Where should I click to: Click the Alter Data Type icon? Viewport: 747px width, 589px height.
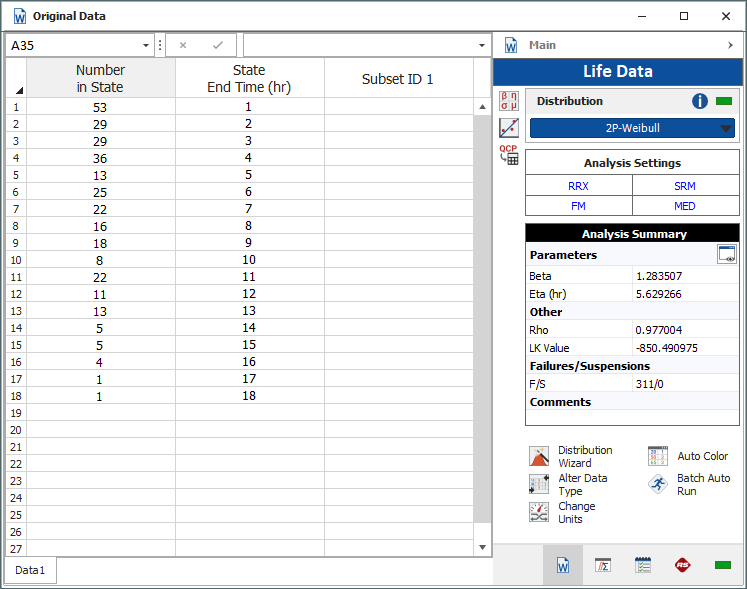point(539,485)
